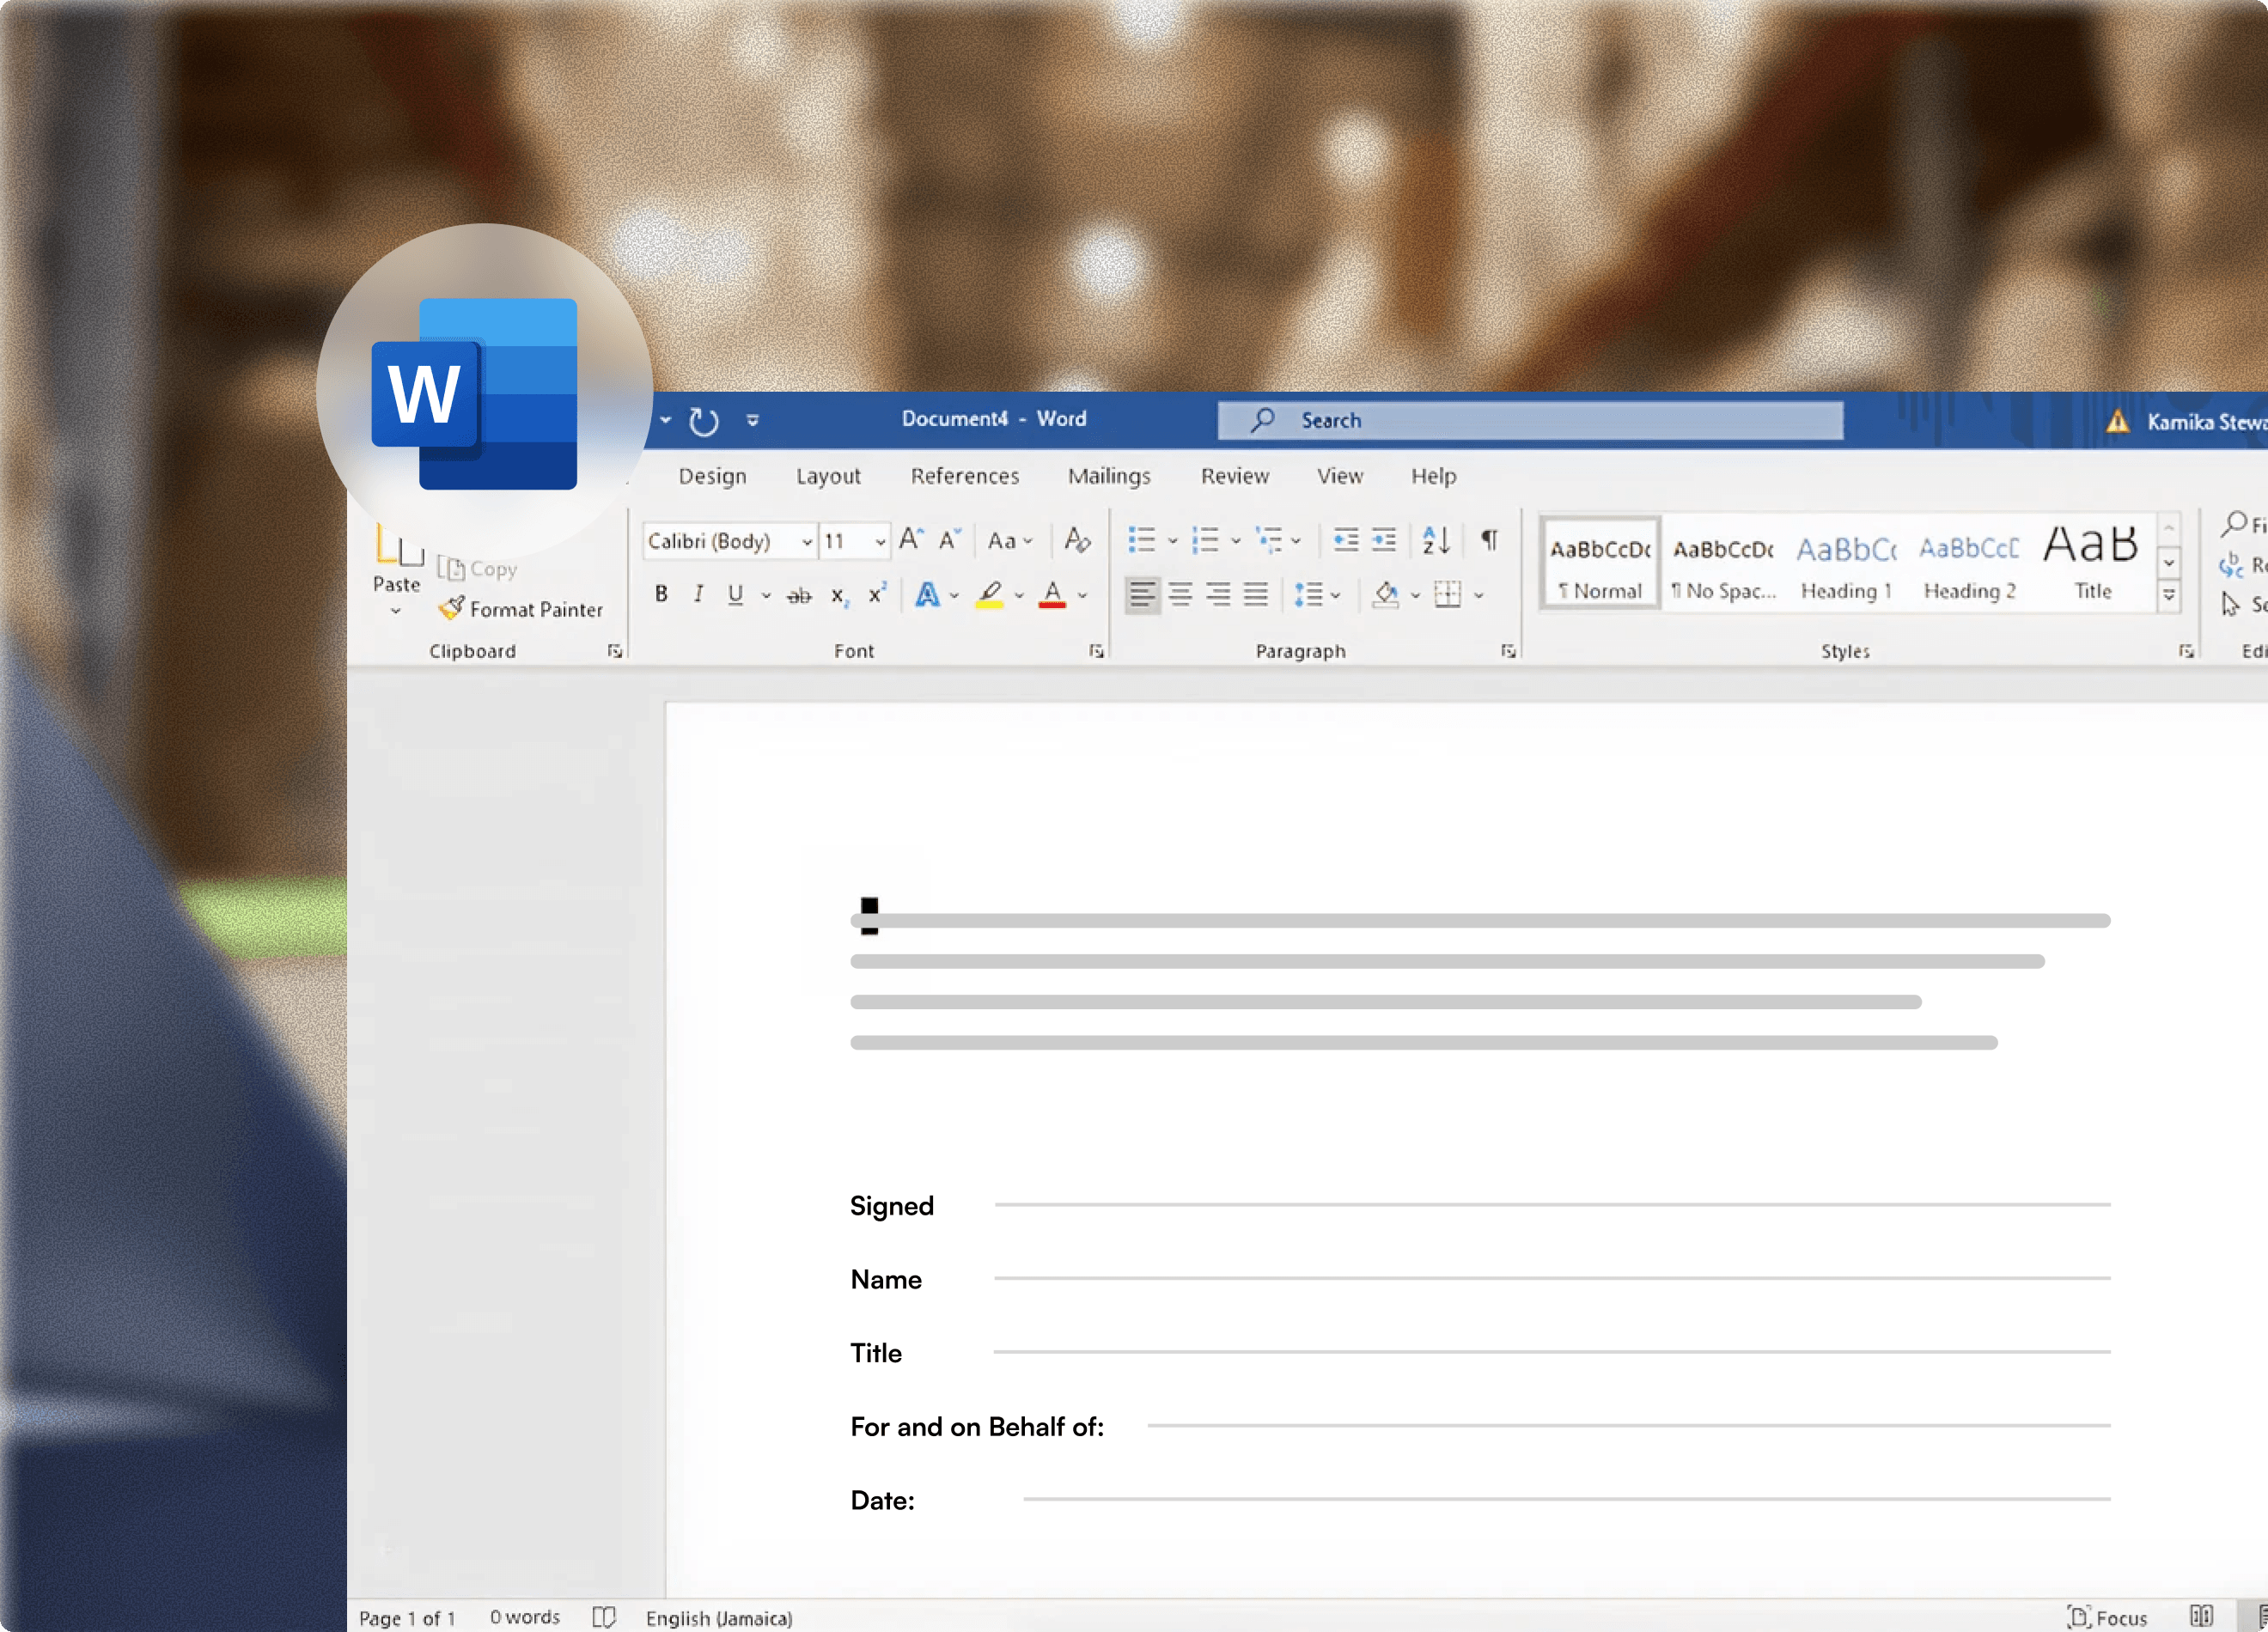Click Page 1 of 1 in status bar
The image size is (2268, 1632).
pyautogui.click(x=407, y=1617)
